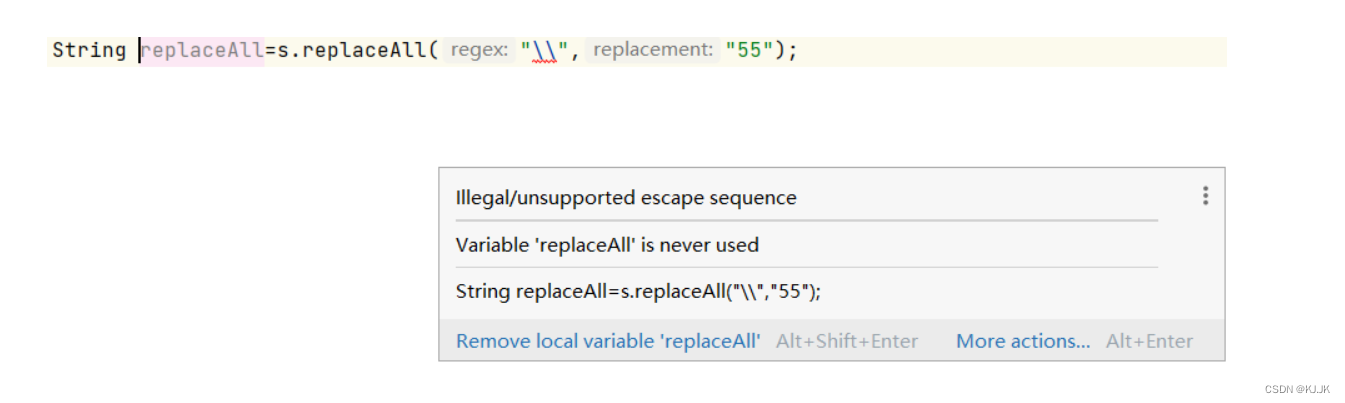Click the "Illegal/unsupported escape sequence" error message
The width and height of the screenshot is (1345, 403).
tap(626, 198)
